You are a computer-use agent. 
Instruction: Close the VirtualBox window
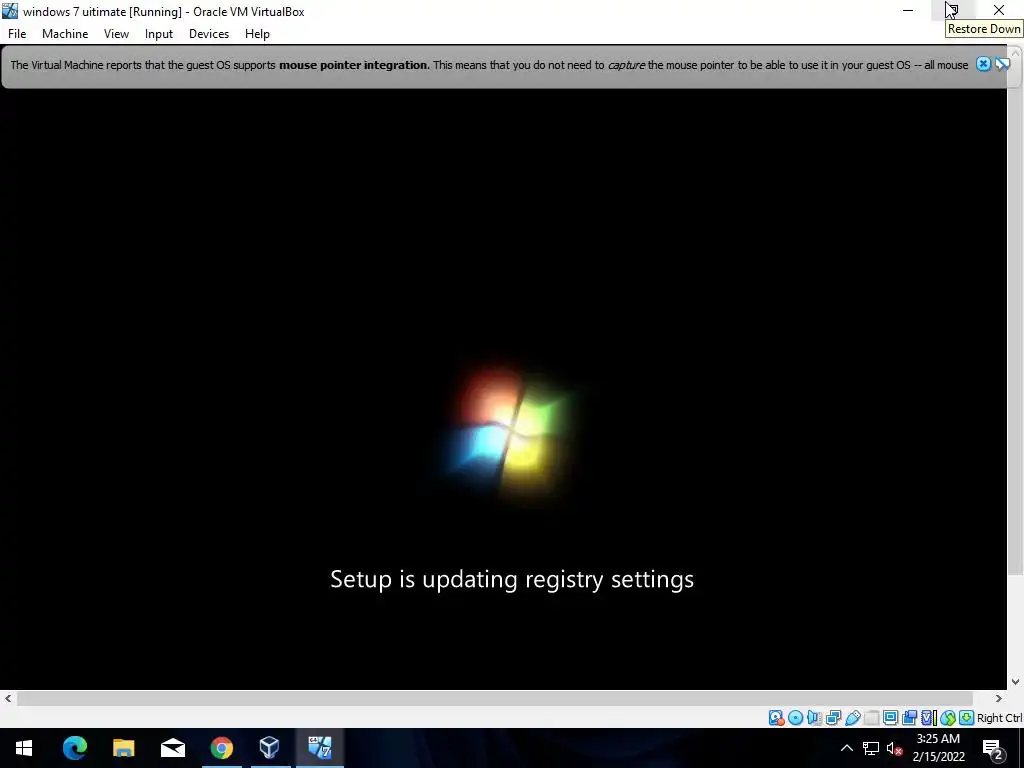(x=999, y=10)
